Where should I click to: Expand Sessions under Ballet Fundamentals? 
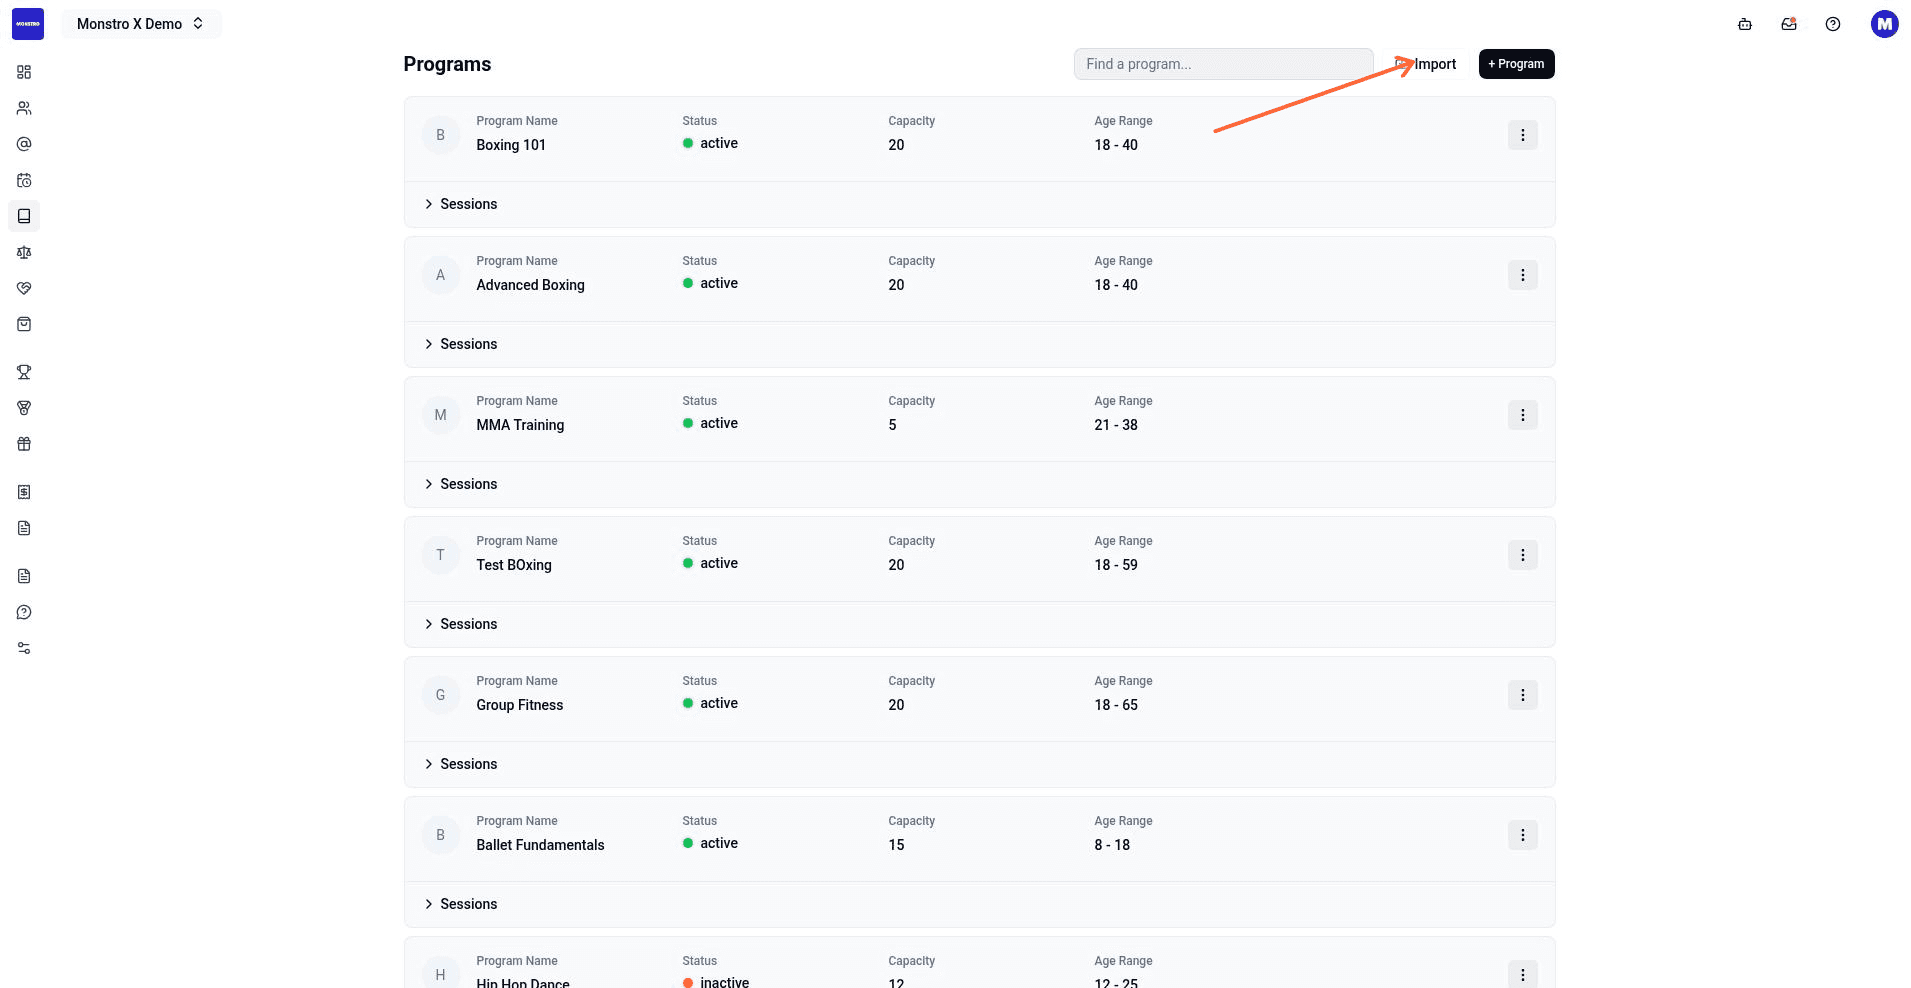[x=461, y=904]
